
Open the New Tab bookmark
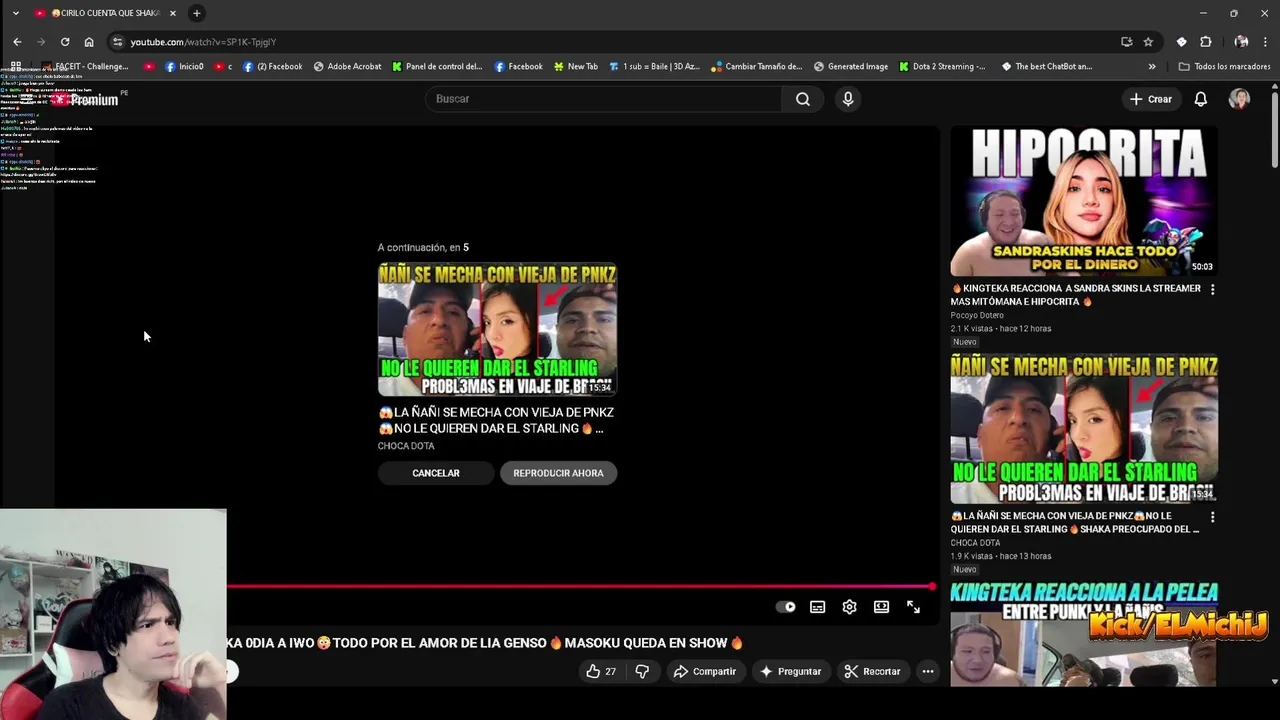tap(576, 67)
